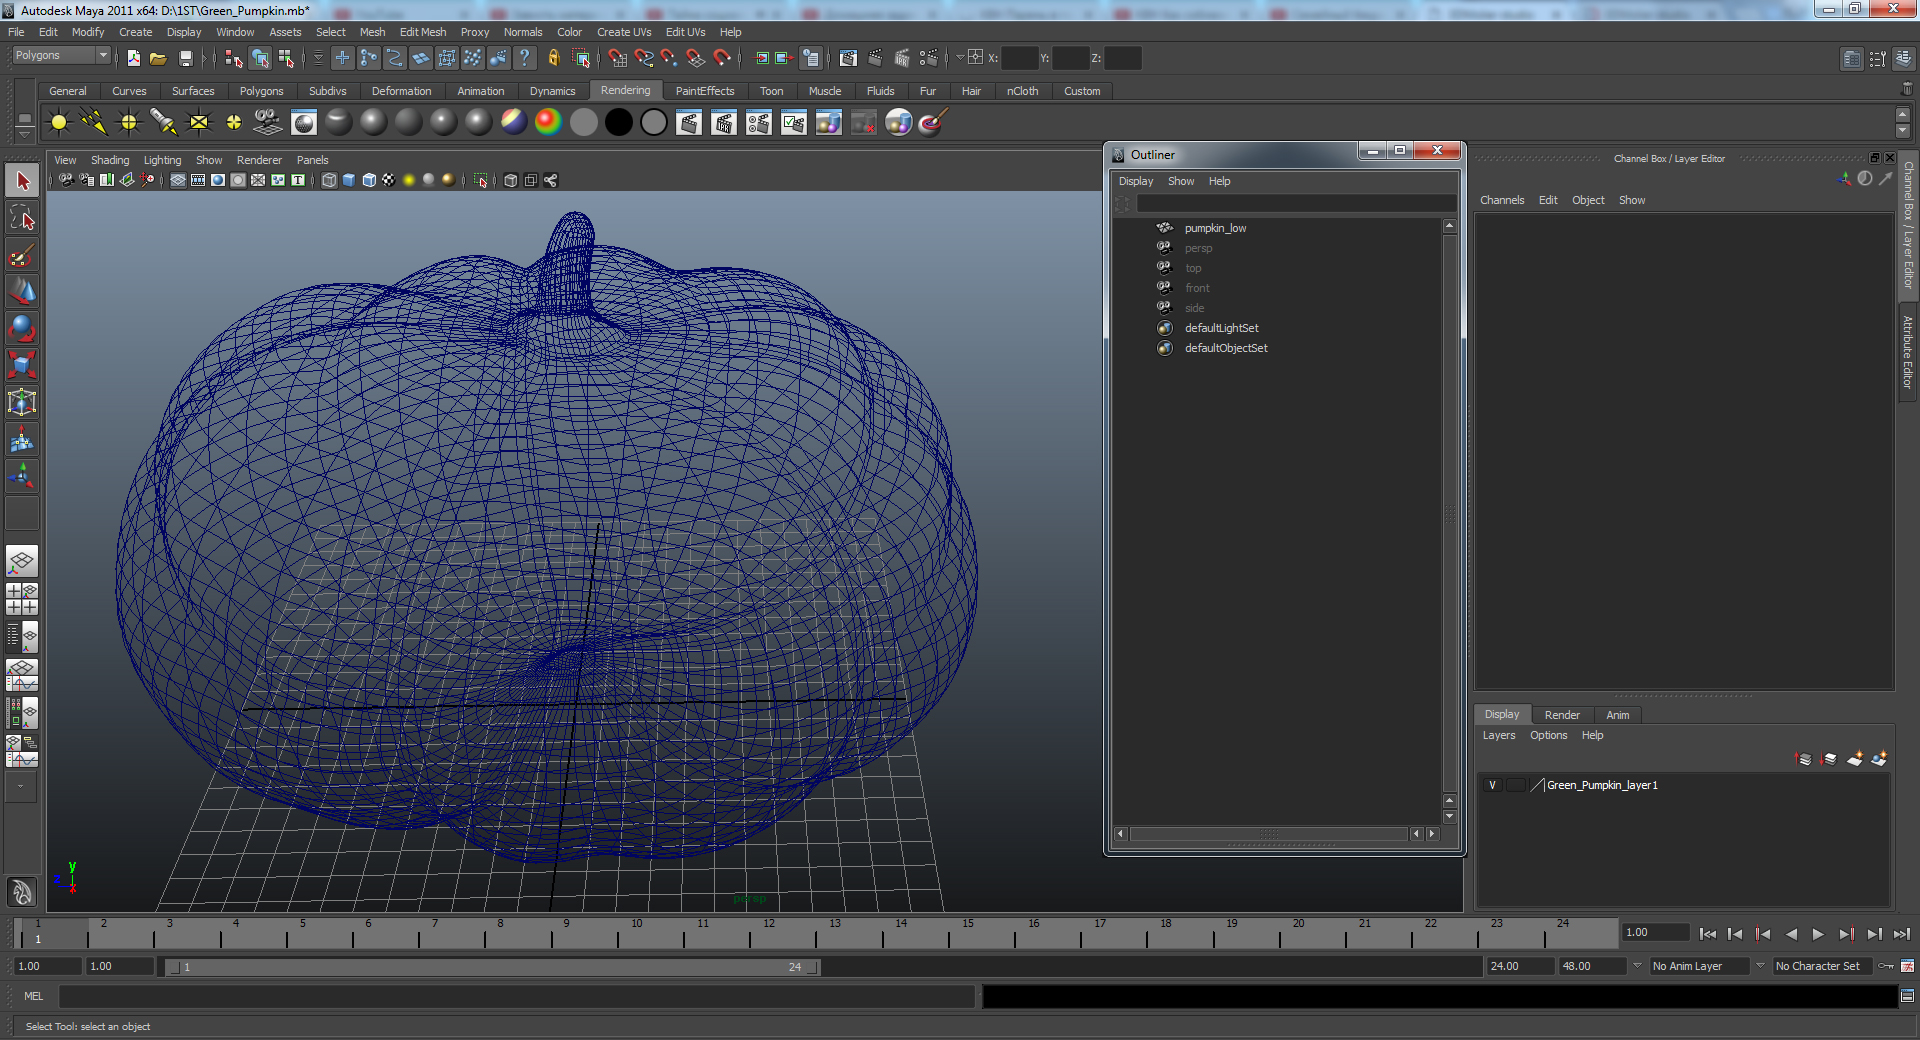Click Channels in Channel Box

(1502, 200)
